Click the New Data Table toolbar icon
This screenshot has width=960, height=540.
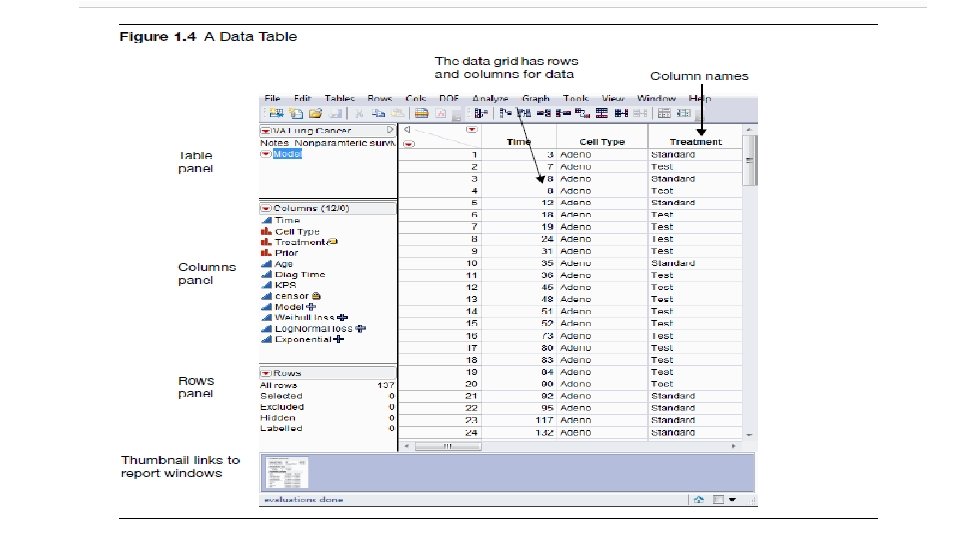(x=276, y=113)
